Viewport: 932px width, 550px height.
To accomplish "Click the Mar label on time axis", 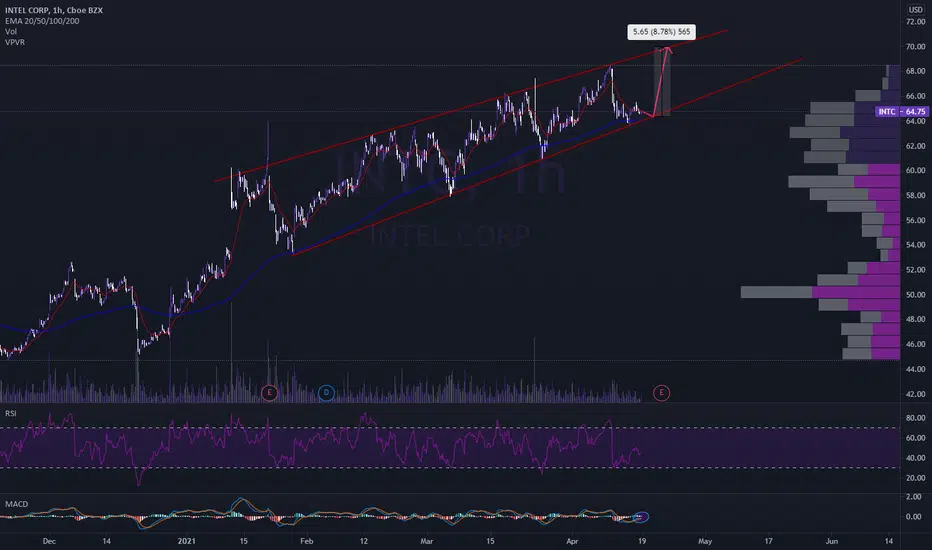I will pos(427,541).
